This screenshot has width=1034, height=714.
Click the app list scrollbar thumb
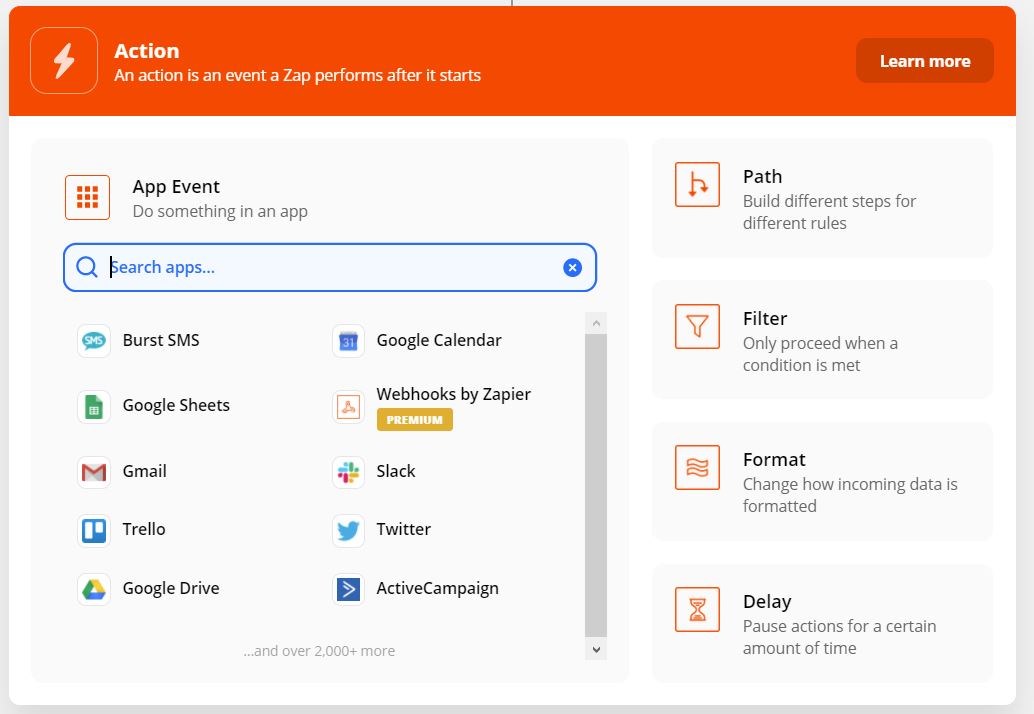[596, 485]
